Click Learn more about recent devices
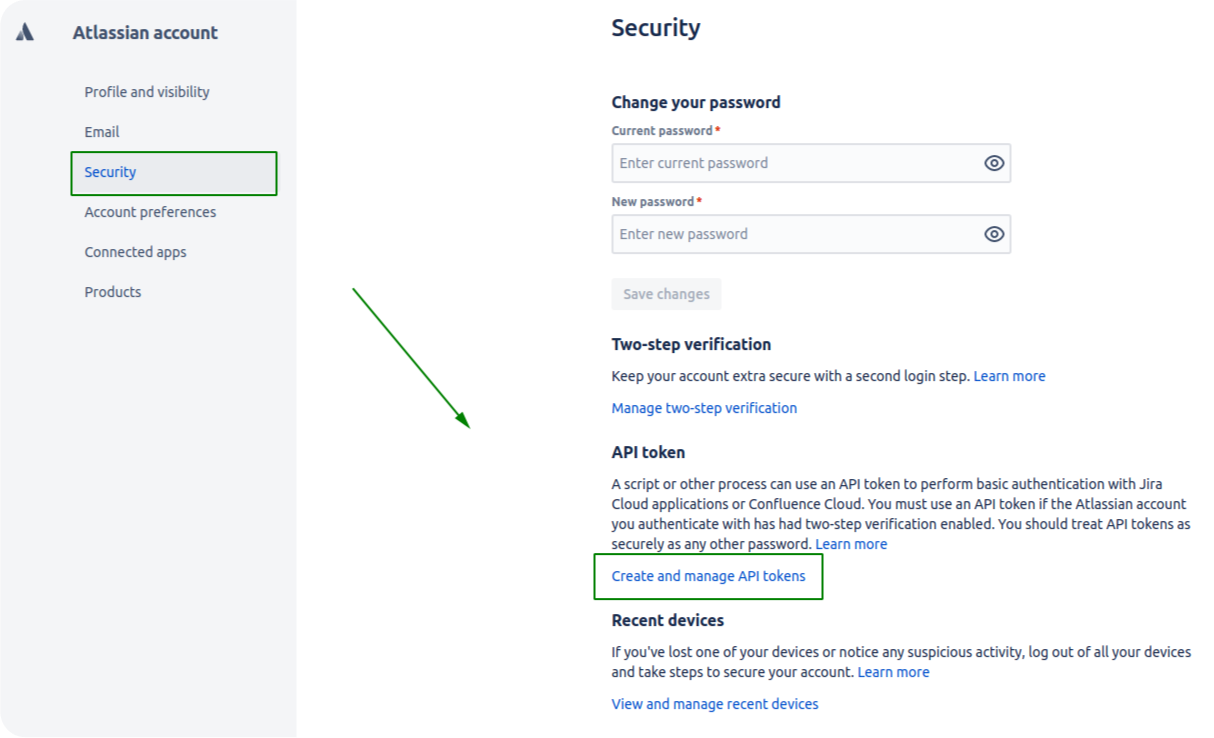 tap(893, 671)
